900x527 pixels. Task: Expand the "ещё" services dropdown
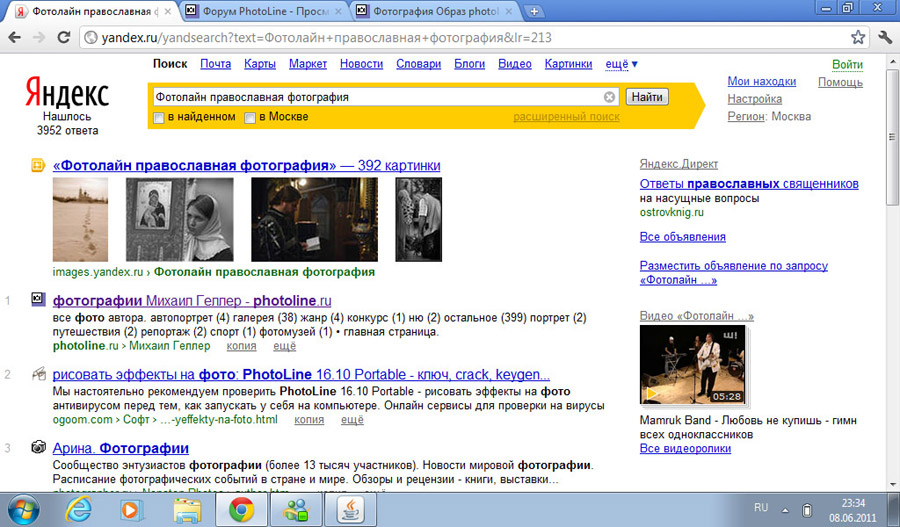(x=621, y=64)
